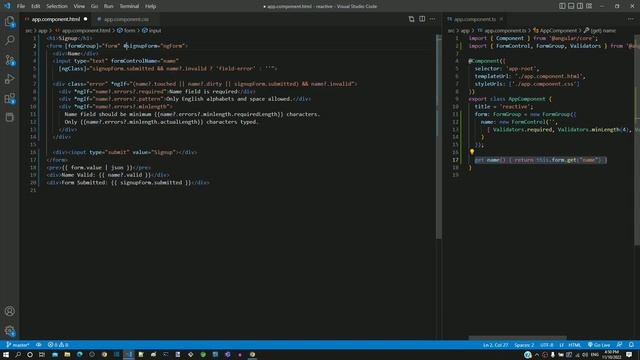Open the File menu
The image size is (640, 360).
21,6
